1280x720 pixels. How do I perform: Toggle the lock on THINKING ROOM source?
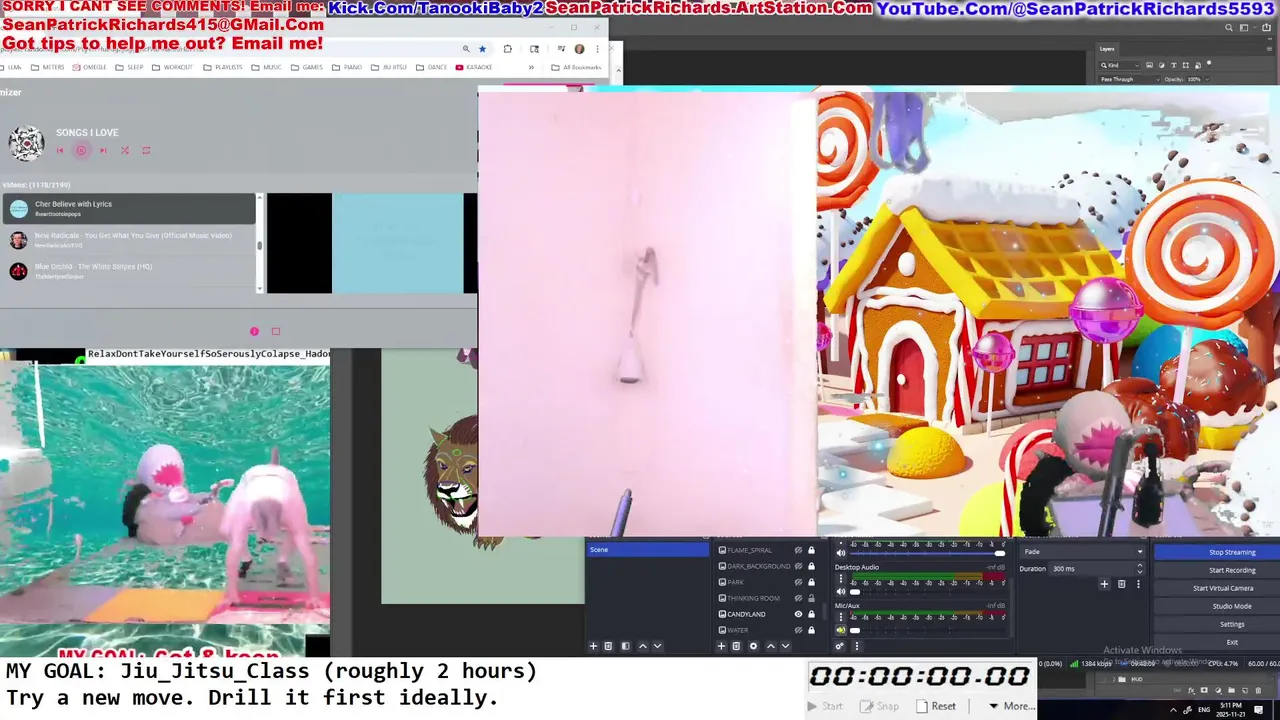[811, 598]
